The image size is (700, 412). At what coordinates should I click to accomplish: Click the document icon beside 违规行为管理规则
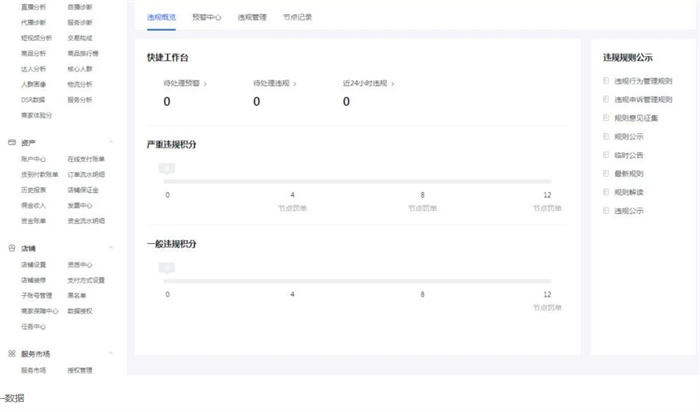pyautogui.click(x=606, y=81)
